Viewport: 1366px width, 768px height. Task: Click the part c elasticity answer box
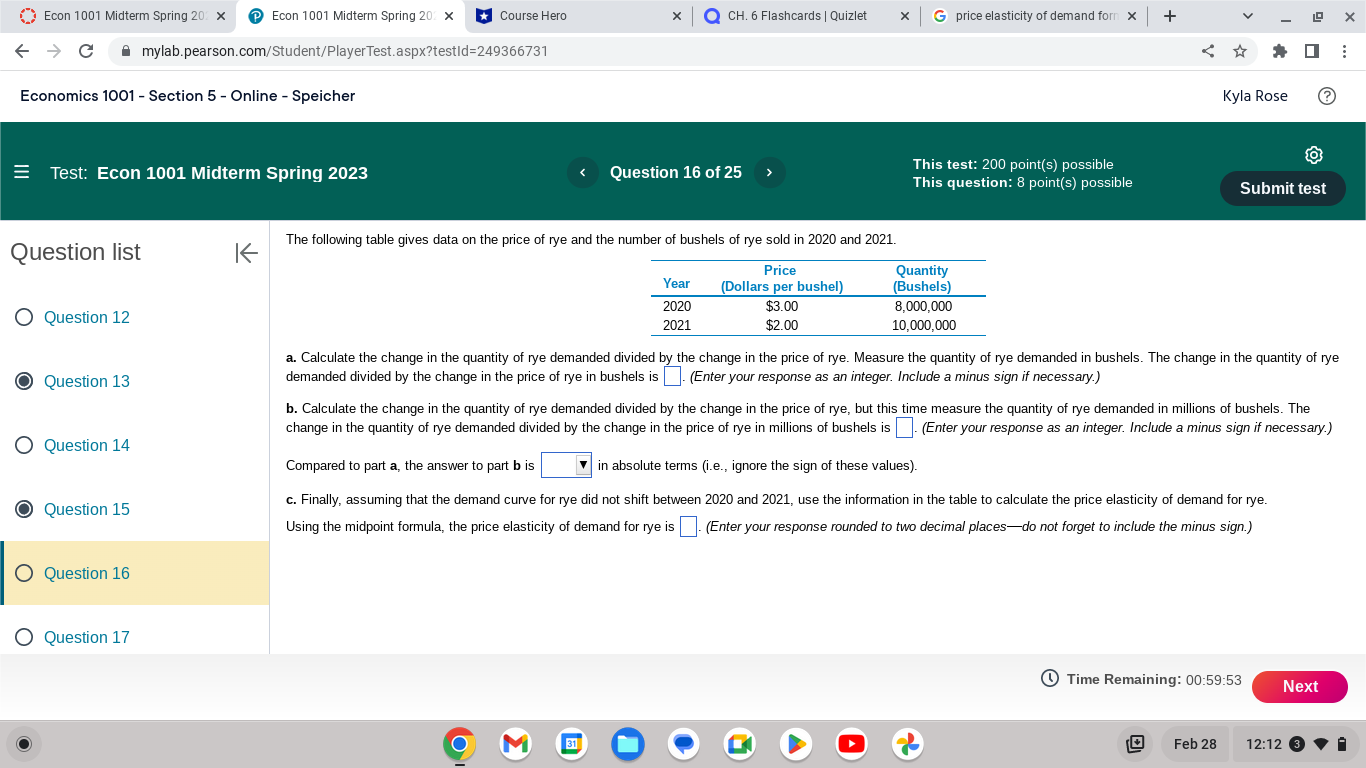(688, 526)
